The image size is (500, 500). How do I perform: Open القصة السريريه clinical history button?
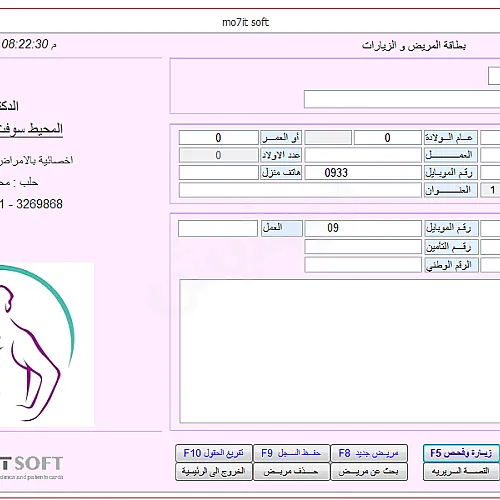point(461,471)
